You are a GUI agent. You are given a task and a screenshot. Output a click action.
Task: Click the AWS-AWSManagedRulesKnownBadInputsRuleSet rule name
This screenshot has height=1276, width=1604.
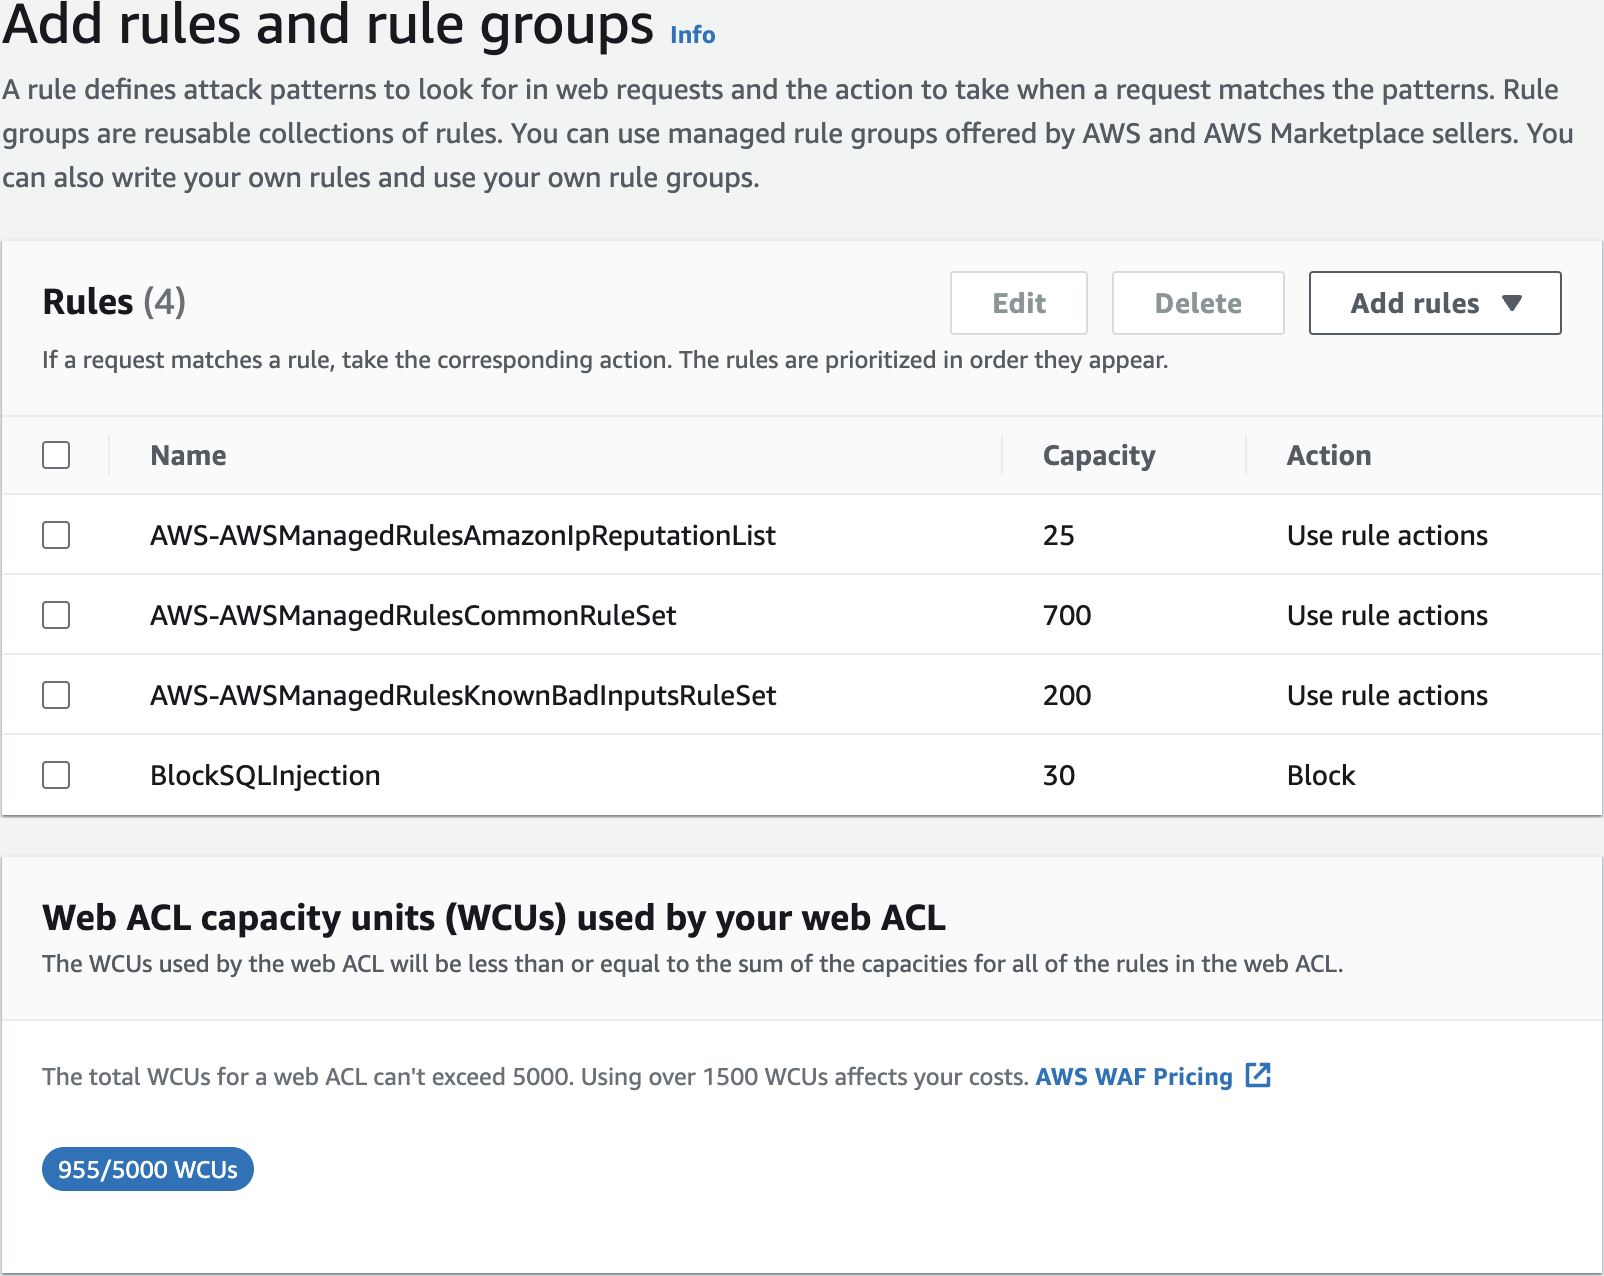pyautogui.click(x=463, y=696)
